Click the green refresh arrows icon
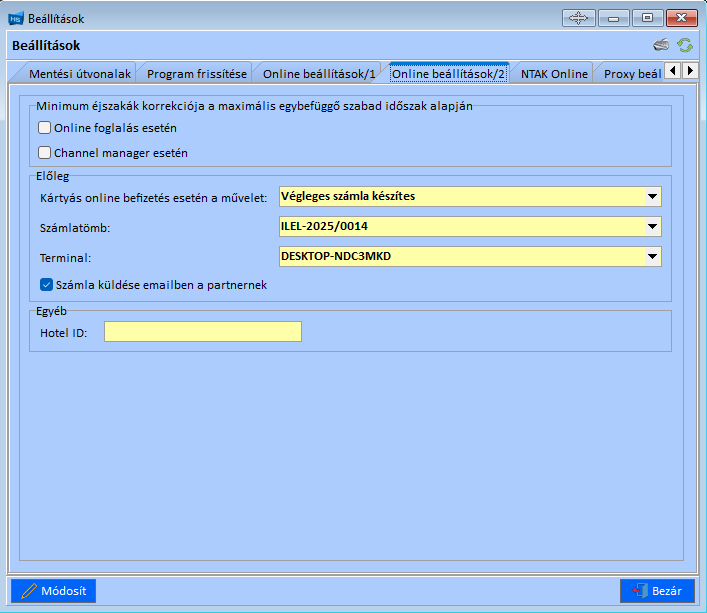 pyautogui.click(x=685, y=45)
